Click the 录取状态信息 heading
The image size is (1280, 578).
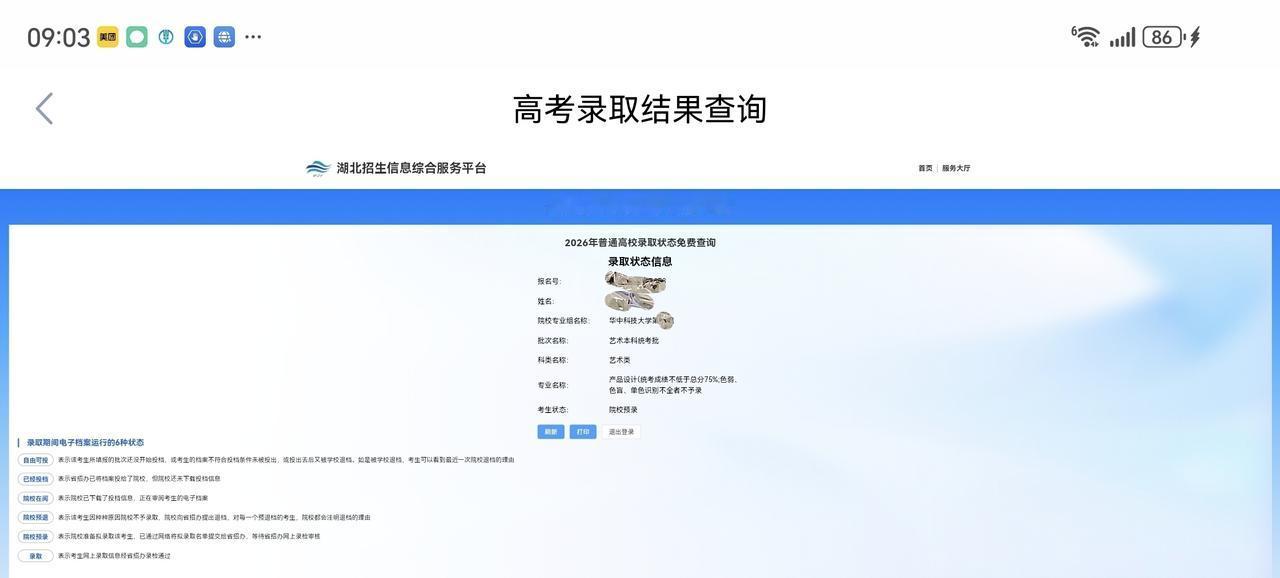pos(640,261)
